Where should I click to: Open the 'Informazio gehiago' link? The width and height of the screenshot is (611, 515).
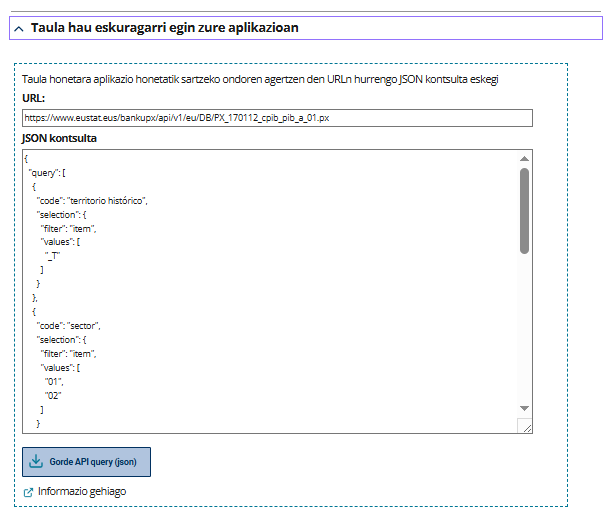pyautogui.click(x=81, y=492)
